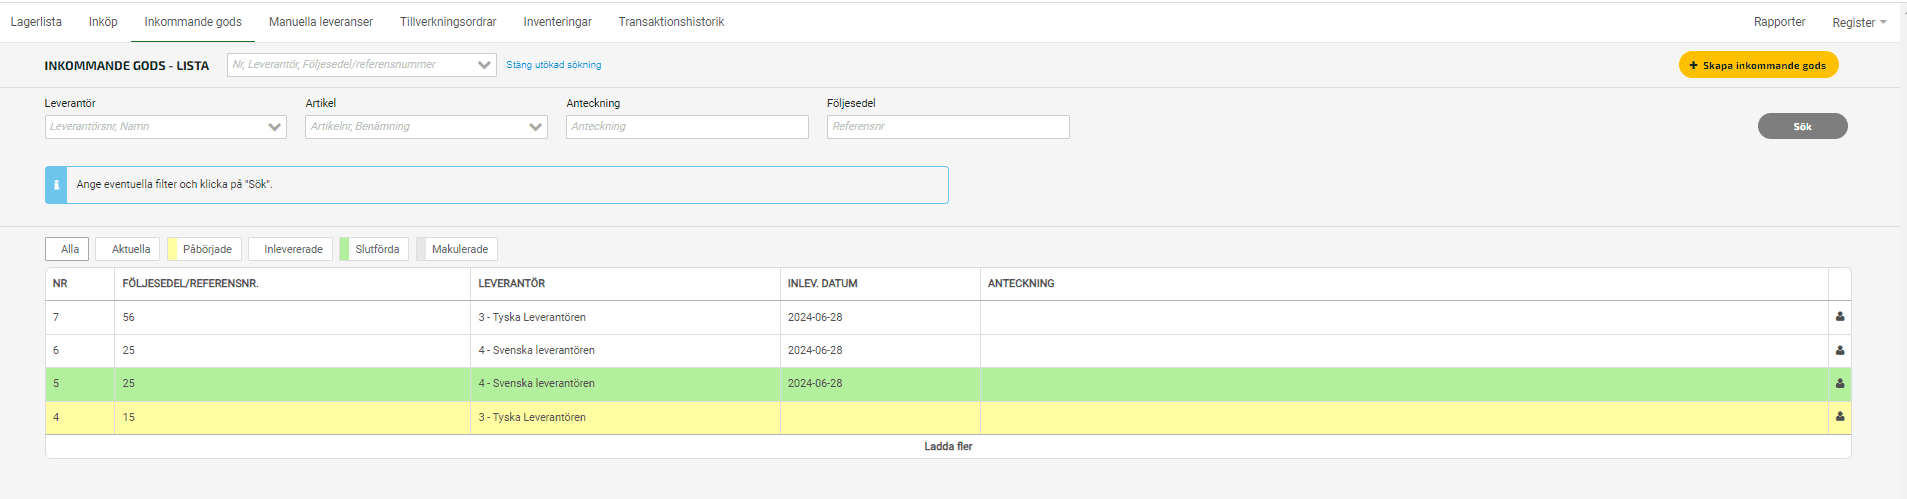Click the info icon in the filter hint box

56,185
